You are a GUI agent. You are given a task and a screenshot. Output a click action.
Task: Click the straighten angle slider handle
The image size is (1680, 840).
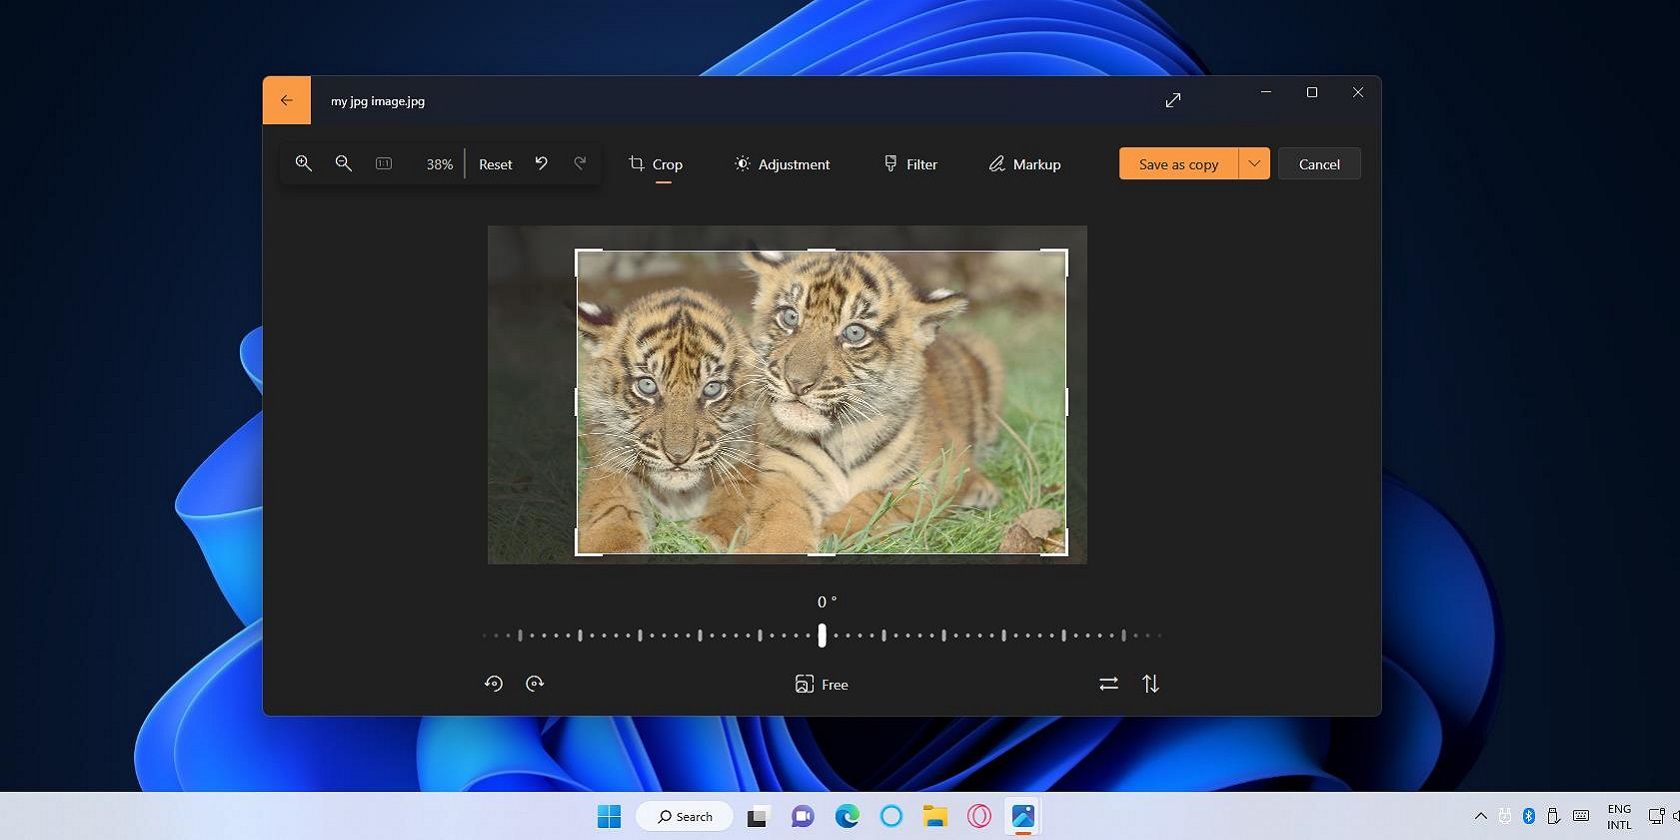click(x=822, y=635)
